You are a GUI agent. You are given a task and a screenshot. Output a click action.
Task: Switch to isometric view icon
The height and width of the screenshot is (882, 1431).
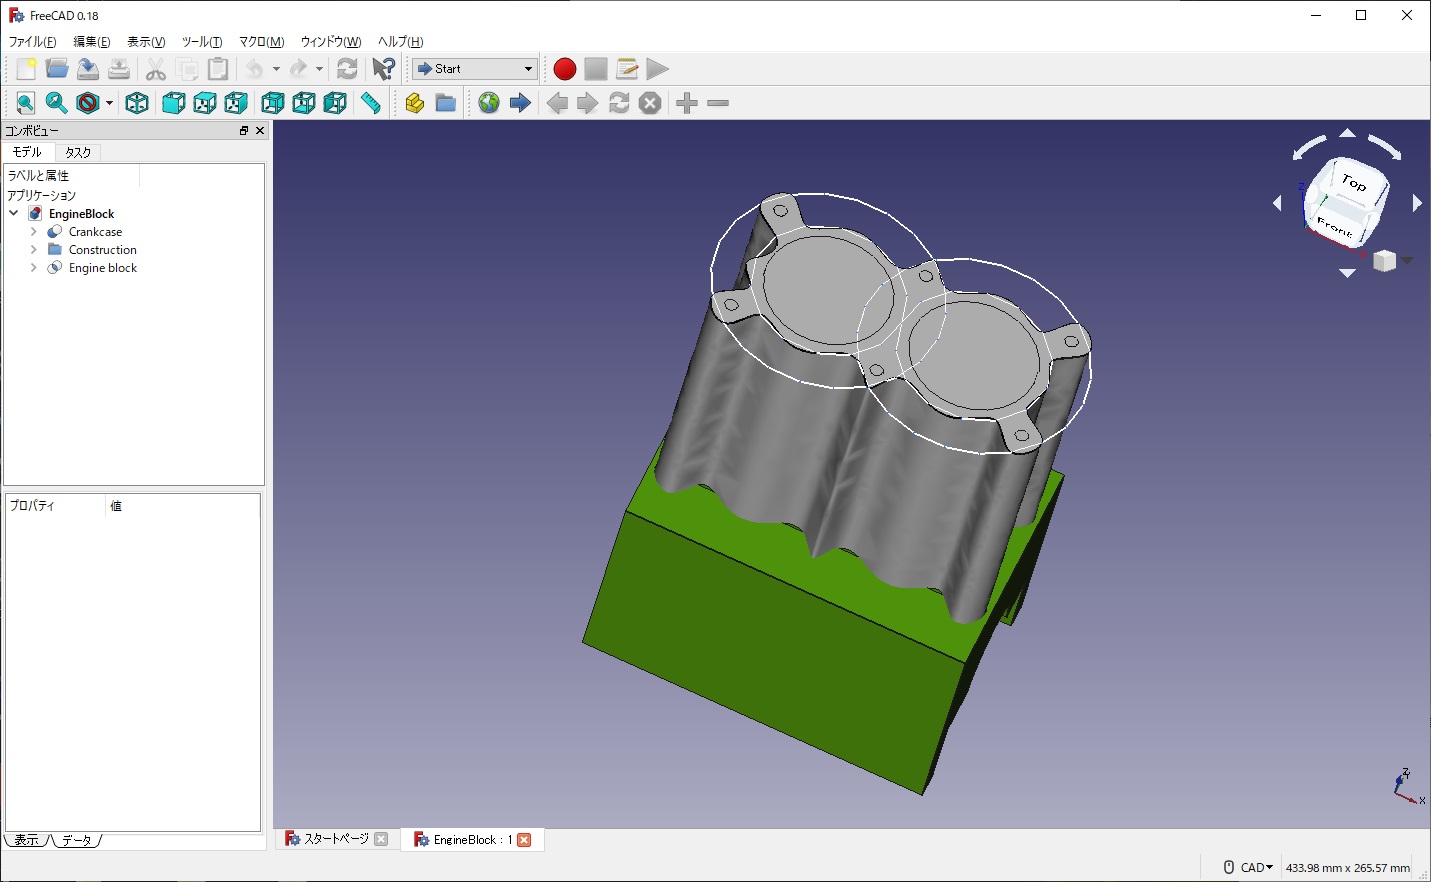(136, 103)
